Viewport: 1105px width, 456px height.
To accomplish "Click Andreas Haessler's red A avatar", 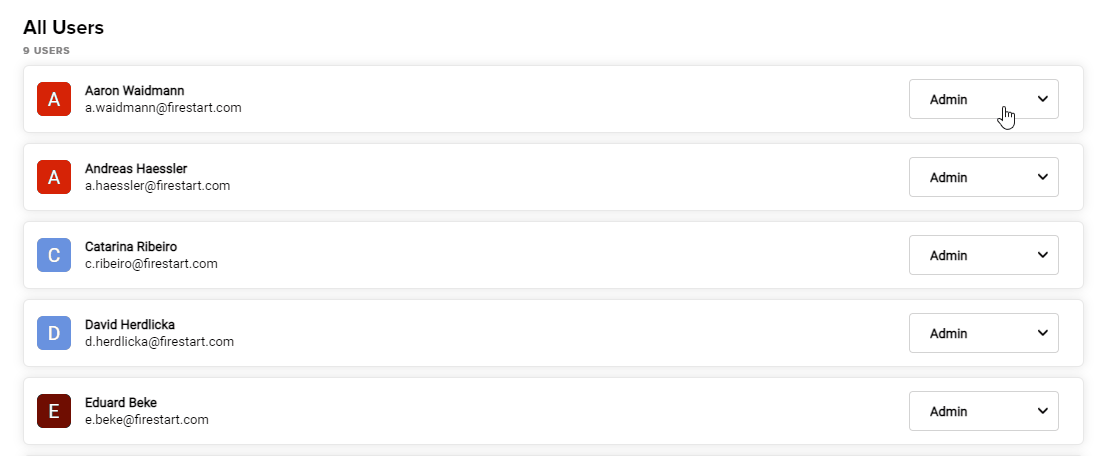I will [54, 177].
